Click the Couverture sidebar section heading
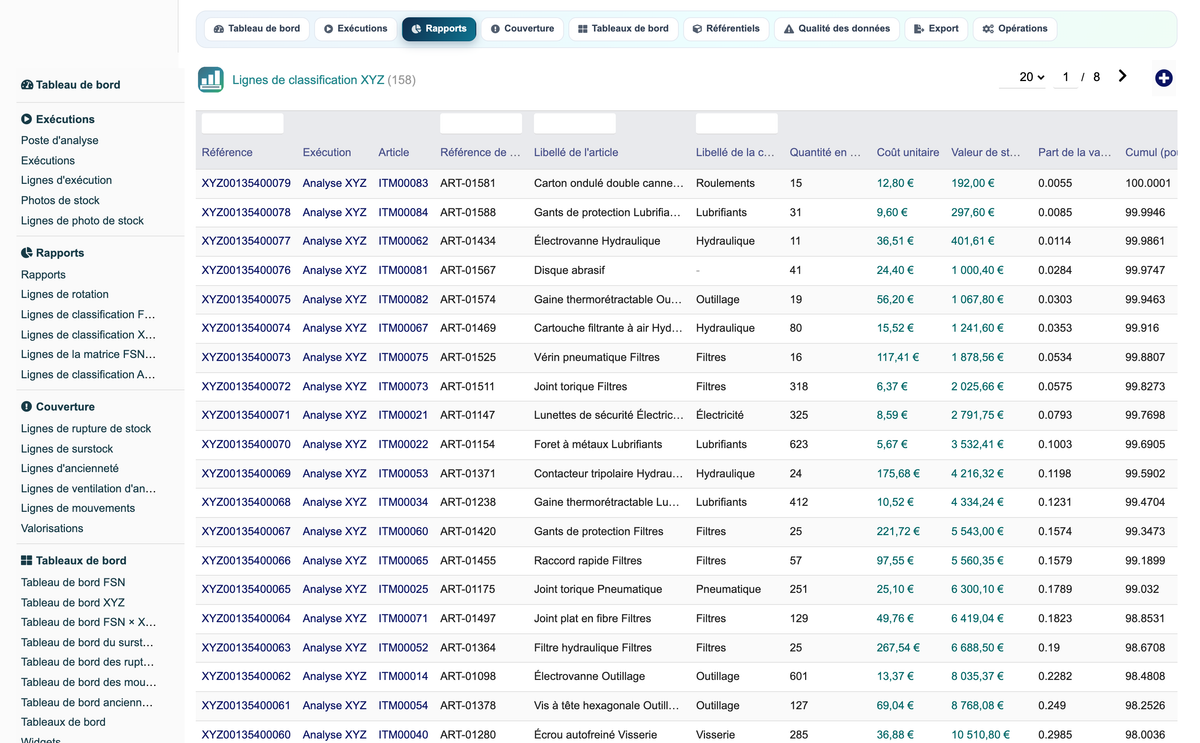1200x743 pixels. point(58,407)
